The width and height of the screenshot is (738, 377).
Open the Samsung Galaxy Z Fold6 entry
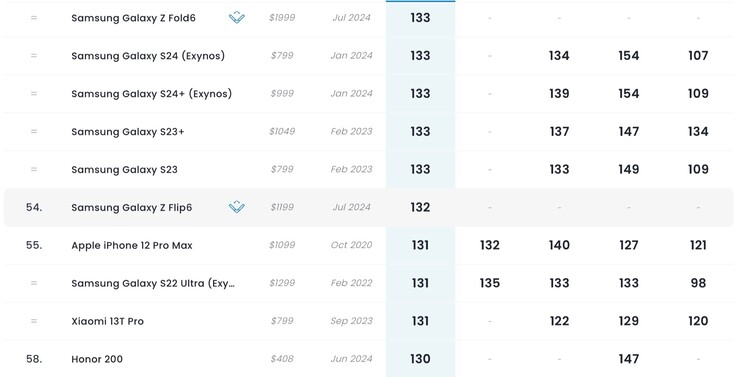coord(133,18)
